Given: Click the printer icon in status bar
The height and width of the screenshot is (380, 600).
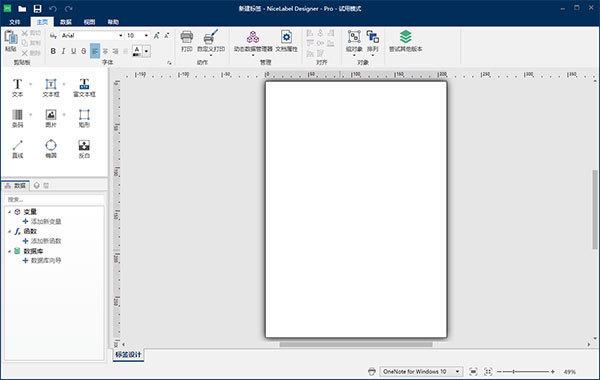Looking at the screenshot, I should pos(372,372).
